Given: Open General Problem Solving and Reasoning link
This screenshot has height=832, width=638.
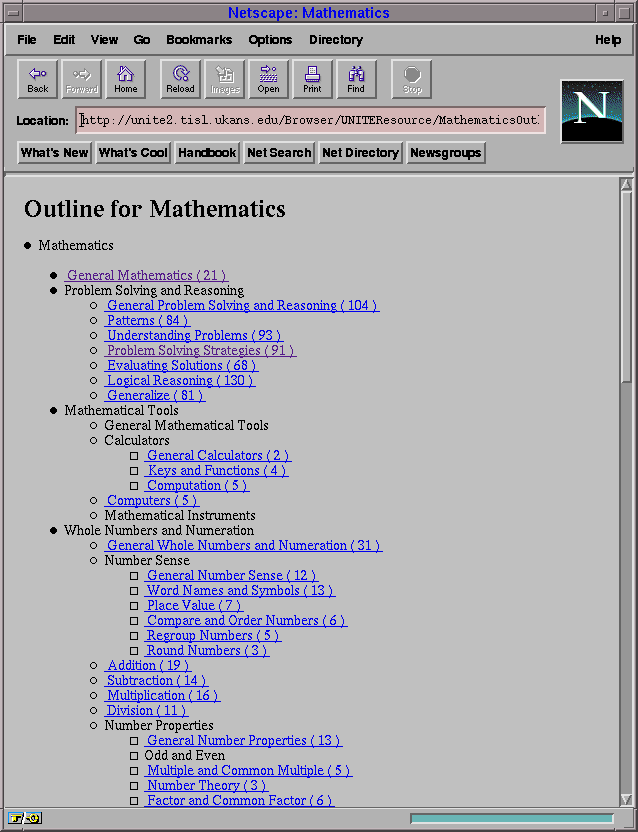Looking at the screenshot, I should point(242,306).
